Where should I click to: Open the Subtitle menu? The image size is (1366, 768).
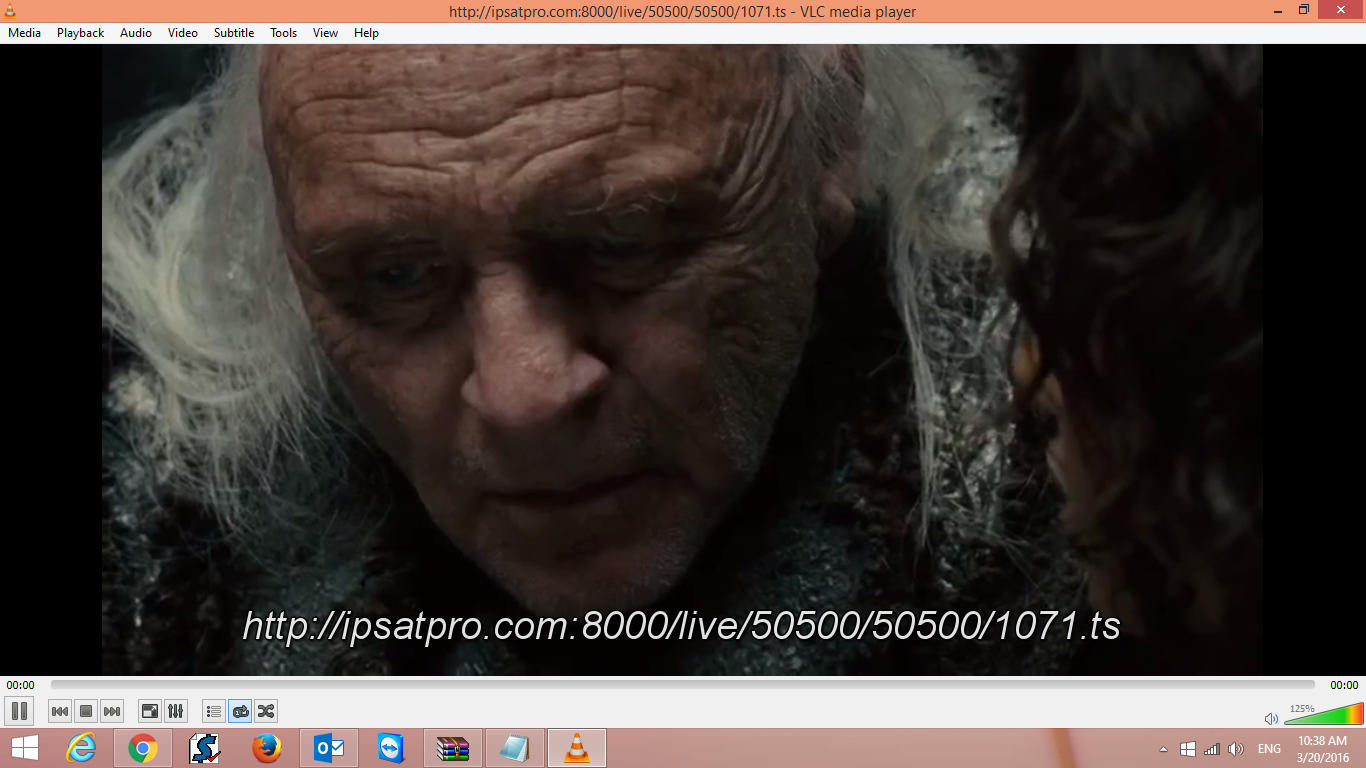tap(234, 33)
